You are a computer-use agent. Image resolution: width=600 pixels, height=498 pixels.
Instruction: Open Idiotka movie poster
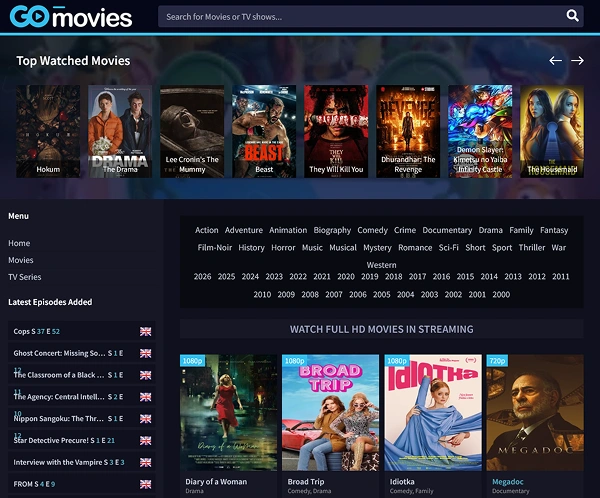(x=433, y=413)
